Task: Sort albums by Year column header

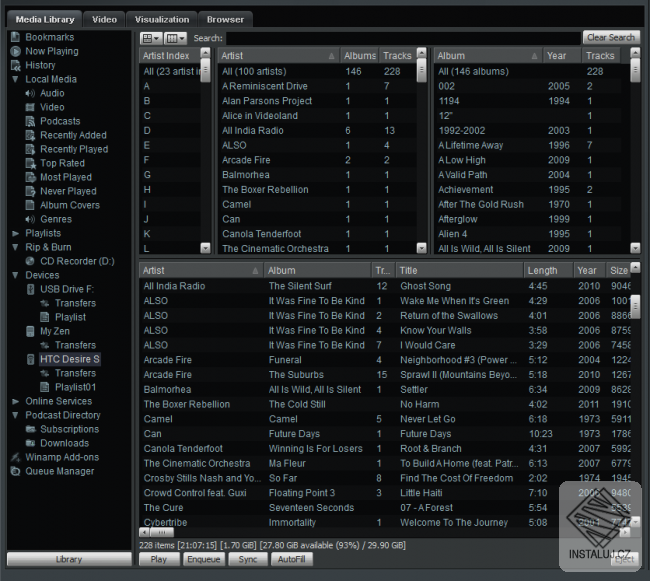Action: coord(561,56)
